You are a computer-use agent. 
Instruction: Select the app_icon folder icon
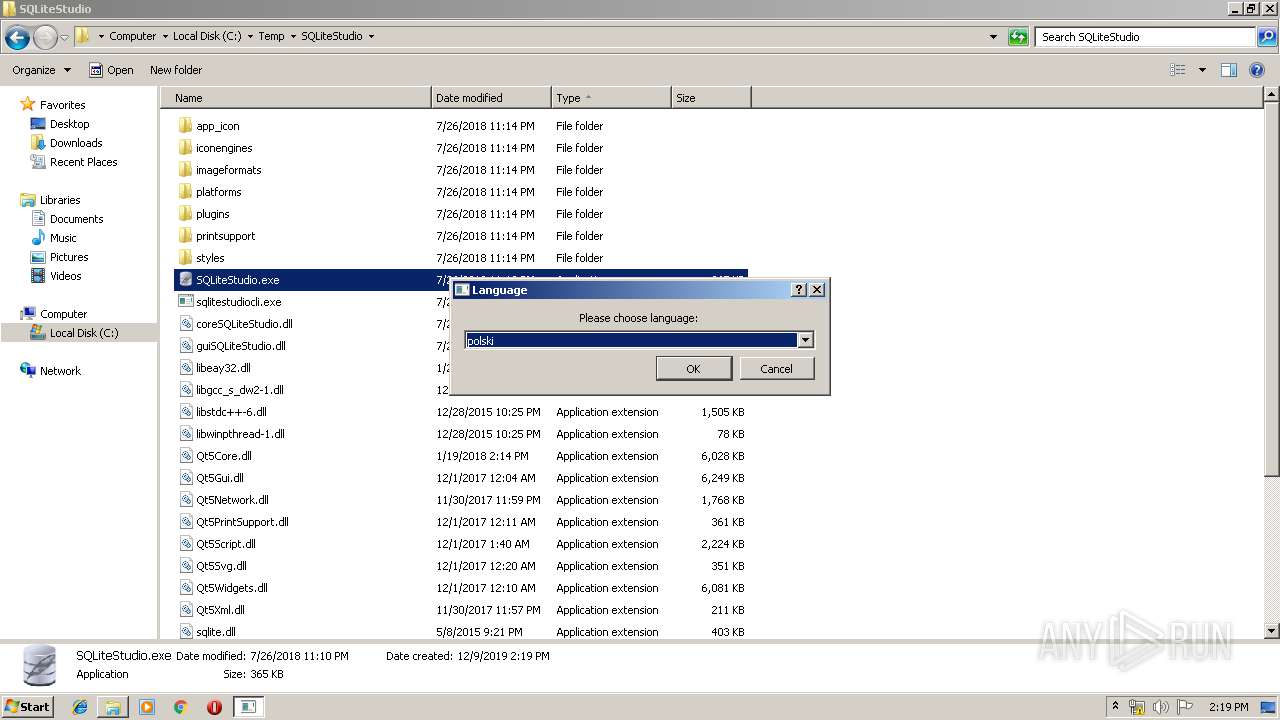point(185,126)
